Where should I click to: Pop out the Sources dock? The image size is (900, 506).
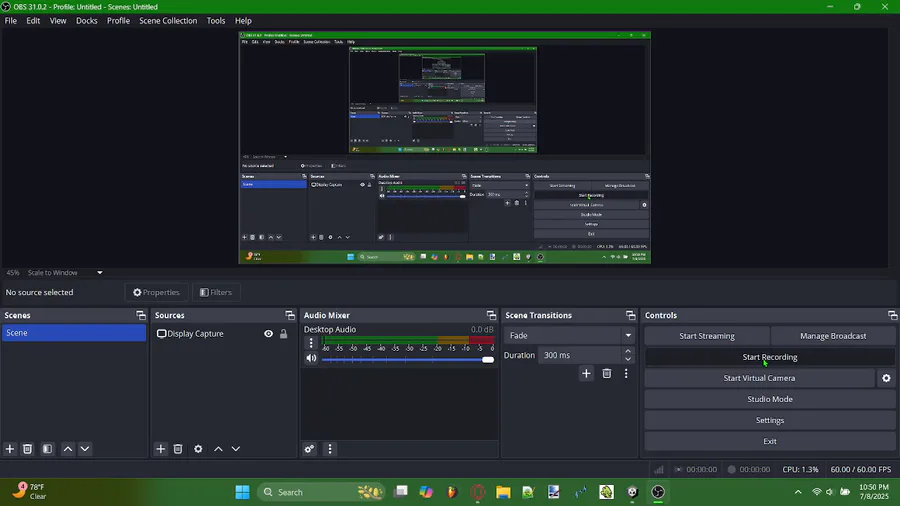click(290, 315)
